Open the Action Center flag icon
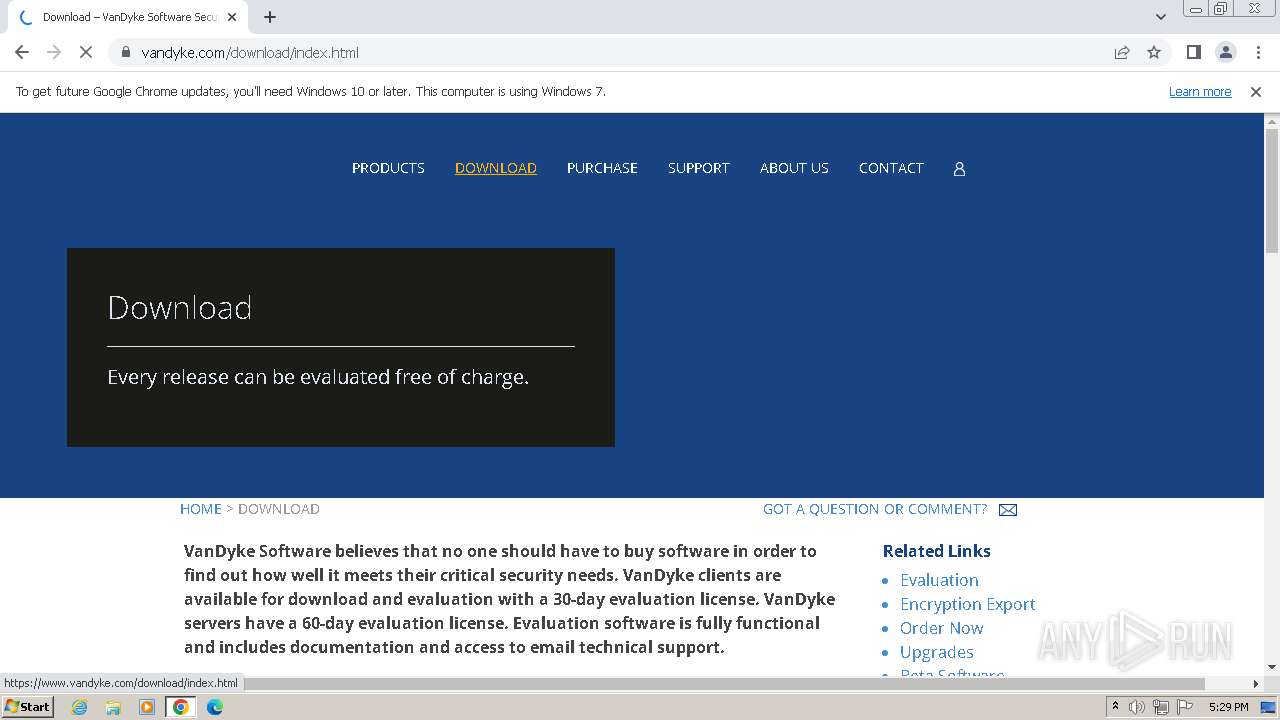 (x=1184, y=707)
